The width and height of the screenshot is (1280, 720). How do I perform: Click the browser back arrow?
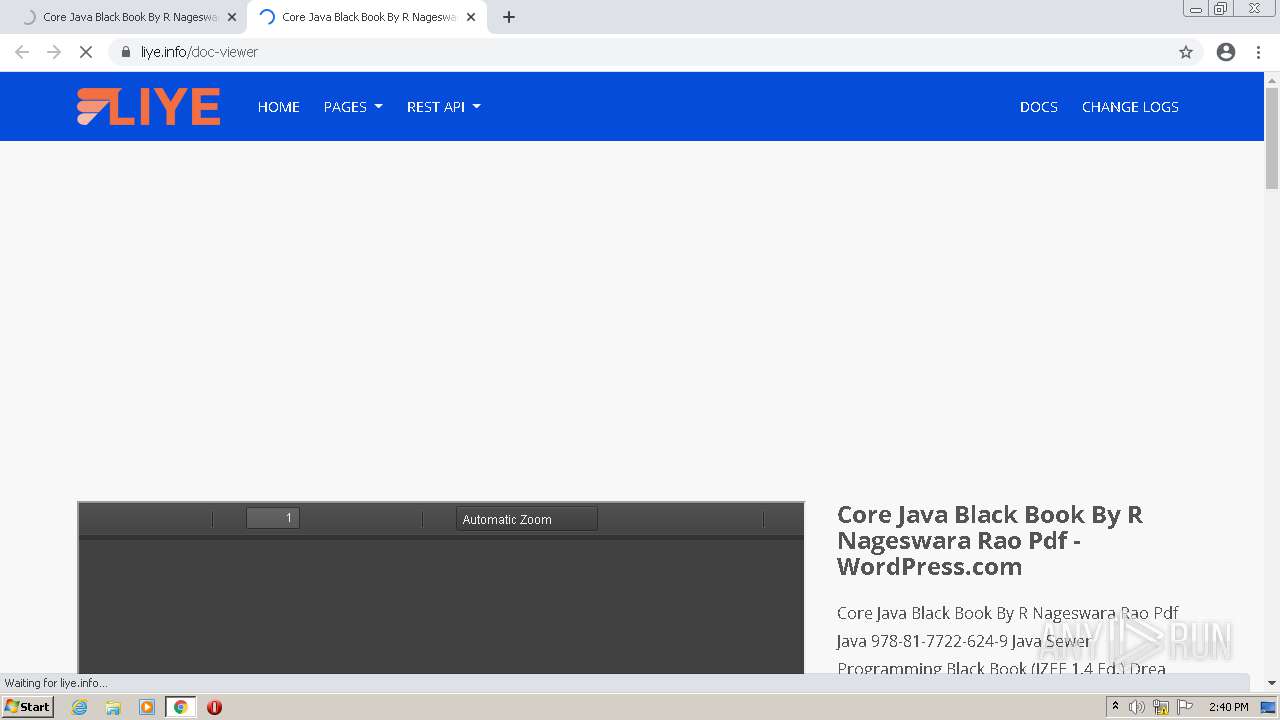pos(22,52)
